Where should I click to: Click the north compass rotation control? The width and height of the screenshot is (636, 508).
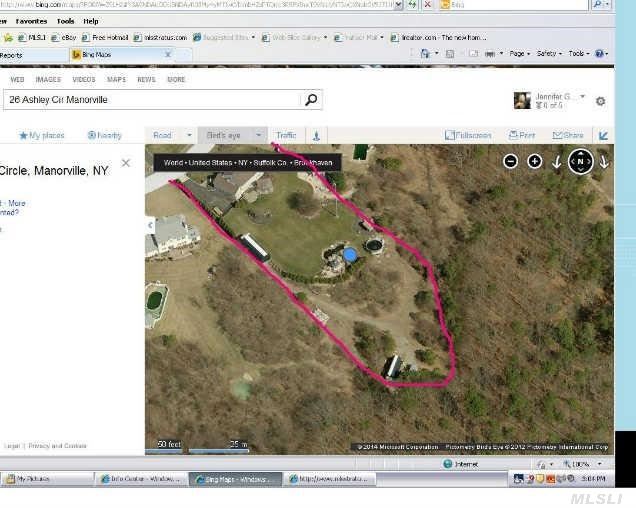click(581, 161)
